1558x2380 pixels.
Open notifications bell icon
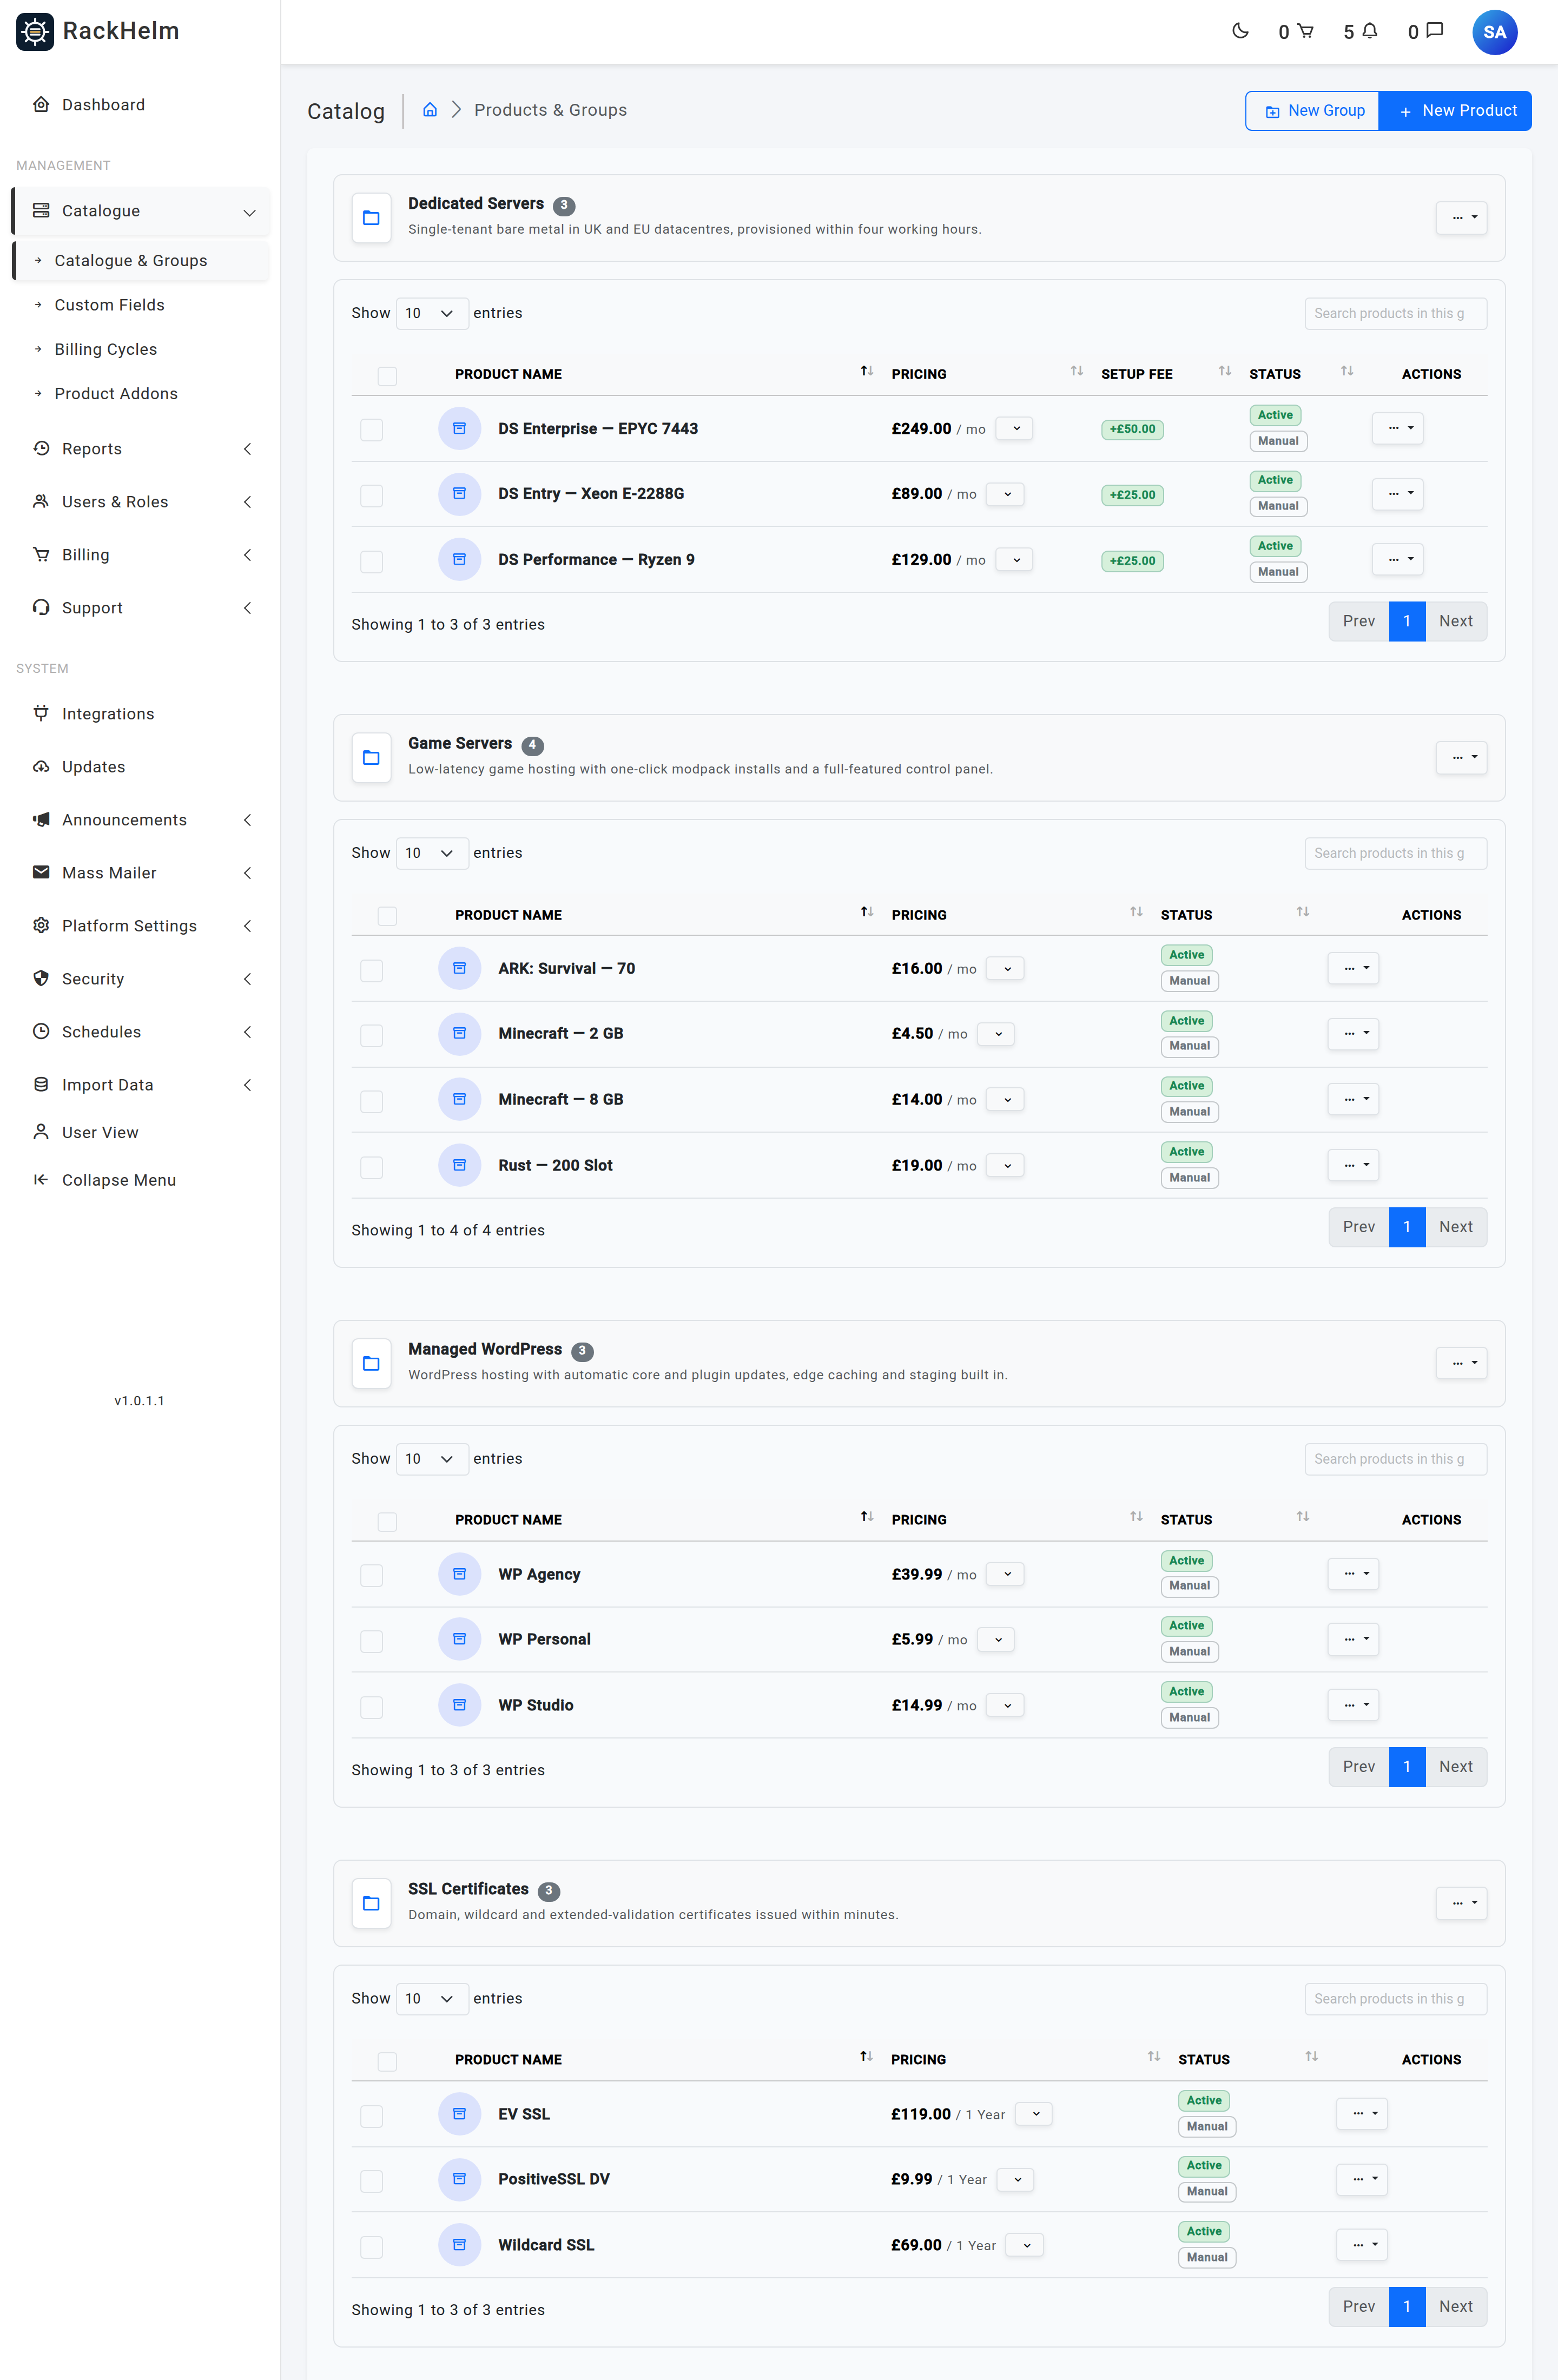click(x=1369, y=31)
